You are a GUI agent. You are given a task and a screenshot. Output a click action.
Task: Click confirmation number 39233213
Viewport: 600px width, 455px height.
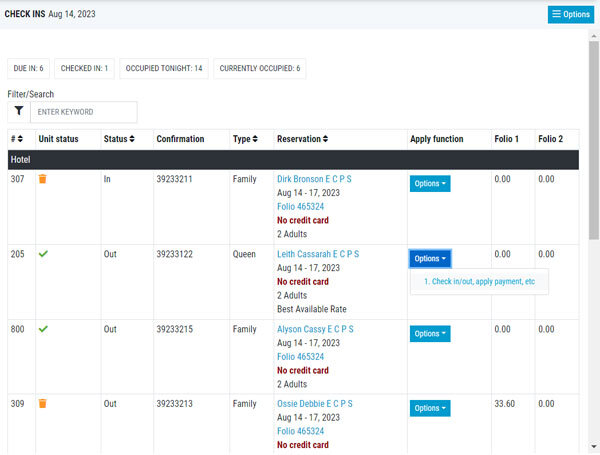coord(174,404)
